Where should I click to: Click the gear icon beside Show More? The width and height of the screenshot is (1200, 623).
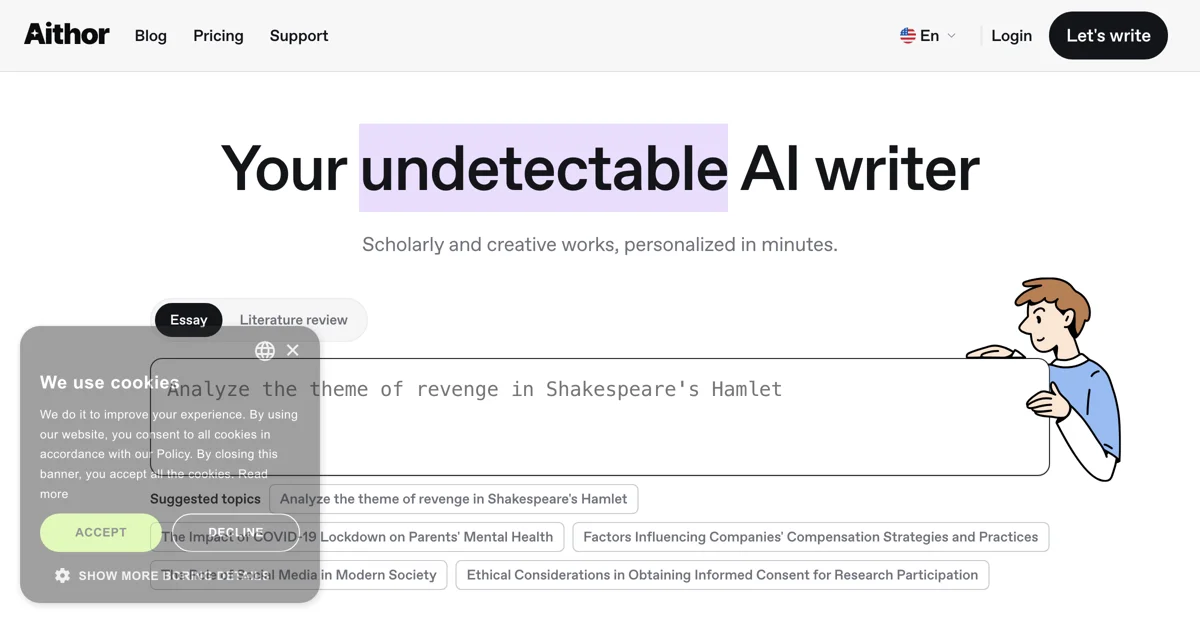point(62,575)
